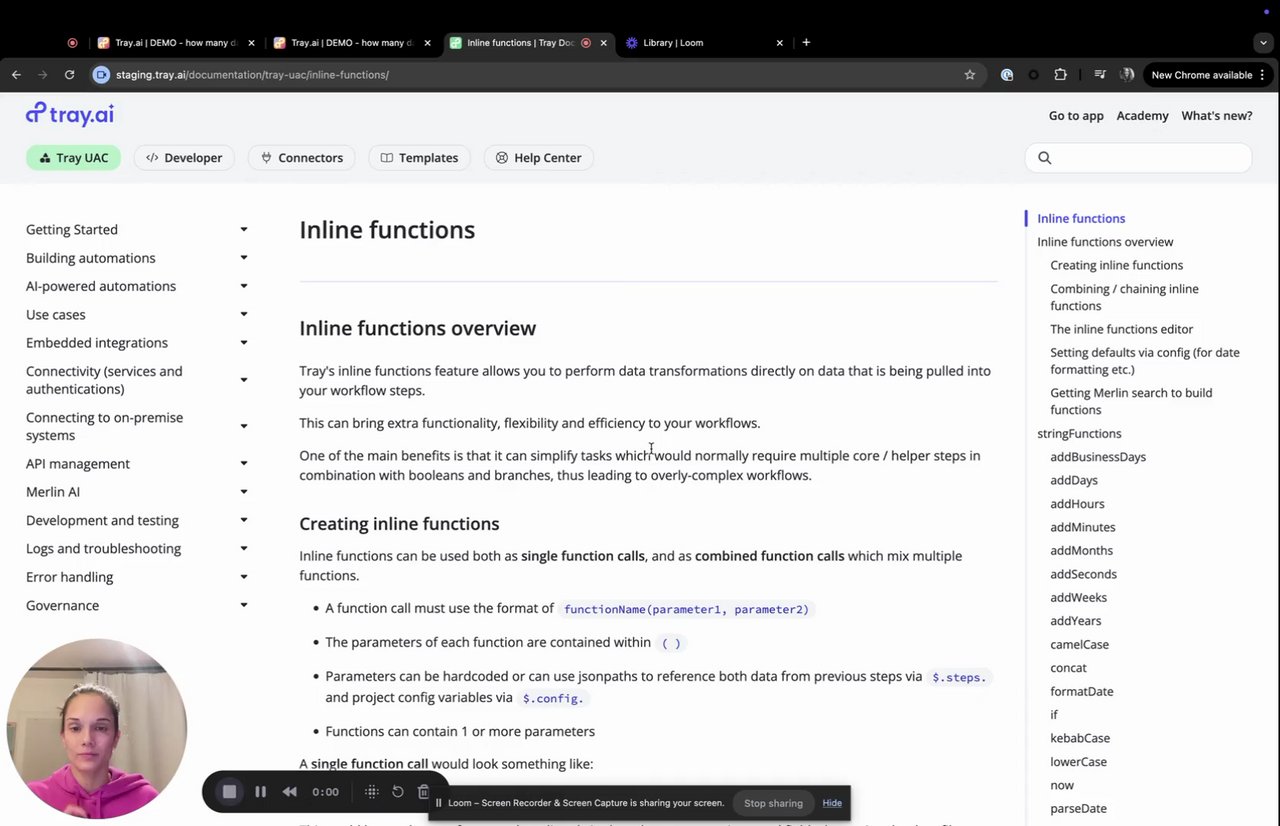The image size is (1280, 826).
Task: Open the Help Center tab
Action: coord(538,158)
